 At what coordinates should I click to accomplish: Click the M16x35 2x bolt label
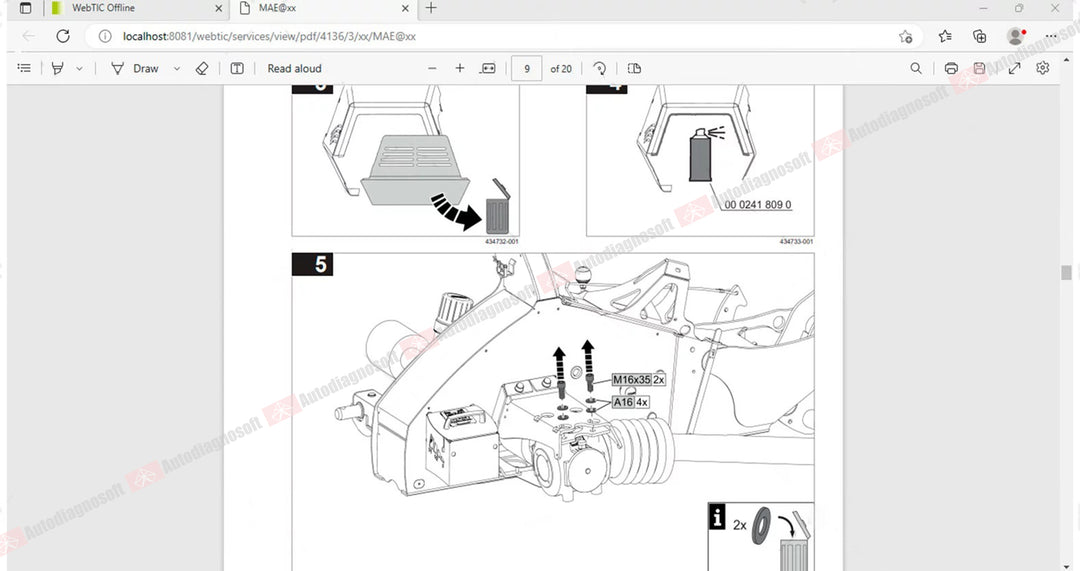click(x=638, y=380)
